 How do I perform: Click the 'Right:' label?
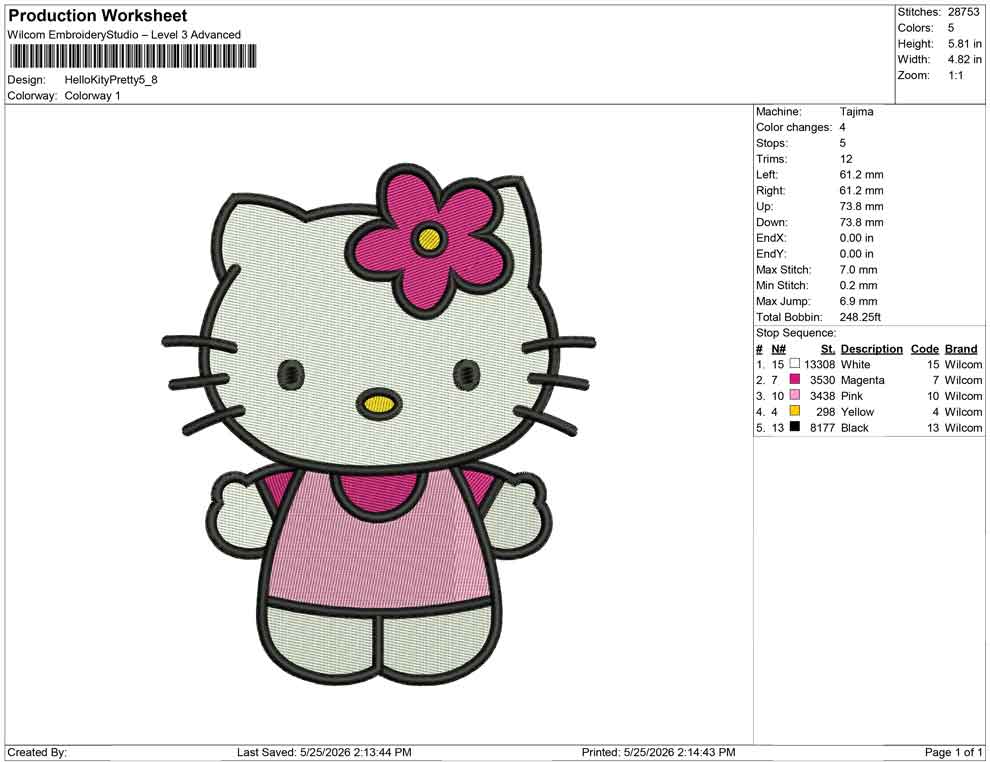tap(771, 191)
